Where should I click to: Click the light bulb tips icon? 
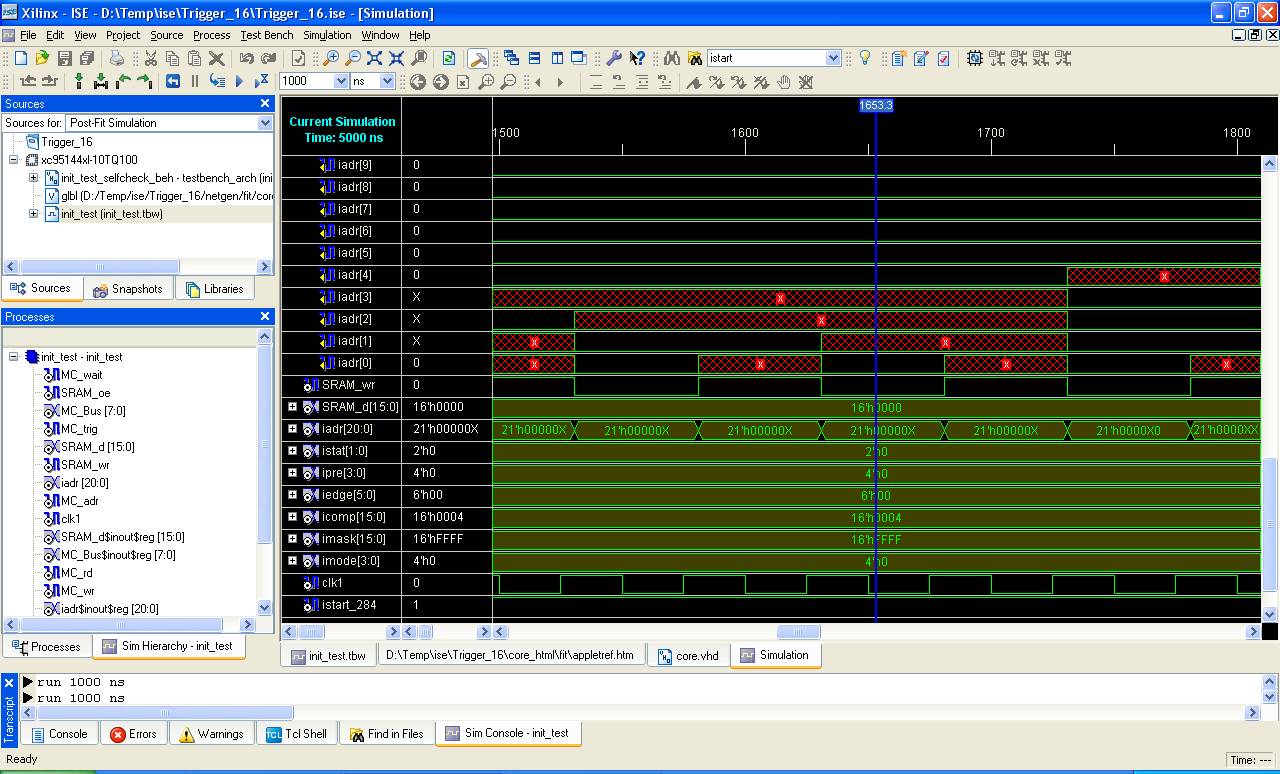866,58
